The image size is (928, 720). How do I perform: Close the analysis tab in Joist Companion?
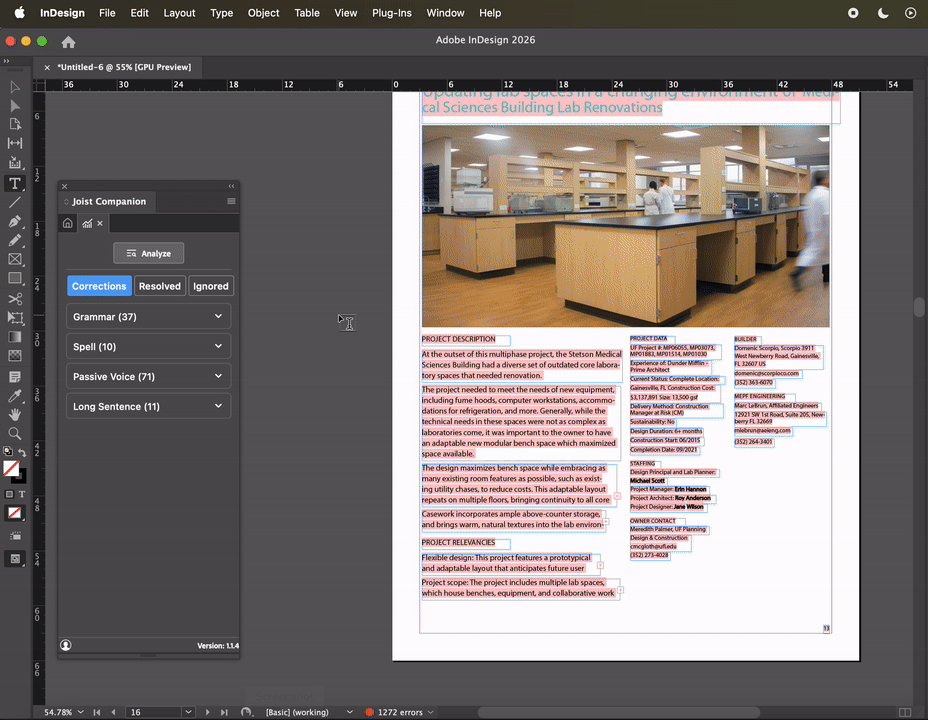pos(100,223)
